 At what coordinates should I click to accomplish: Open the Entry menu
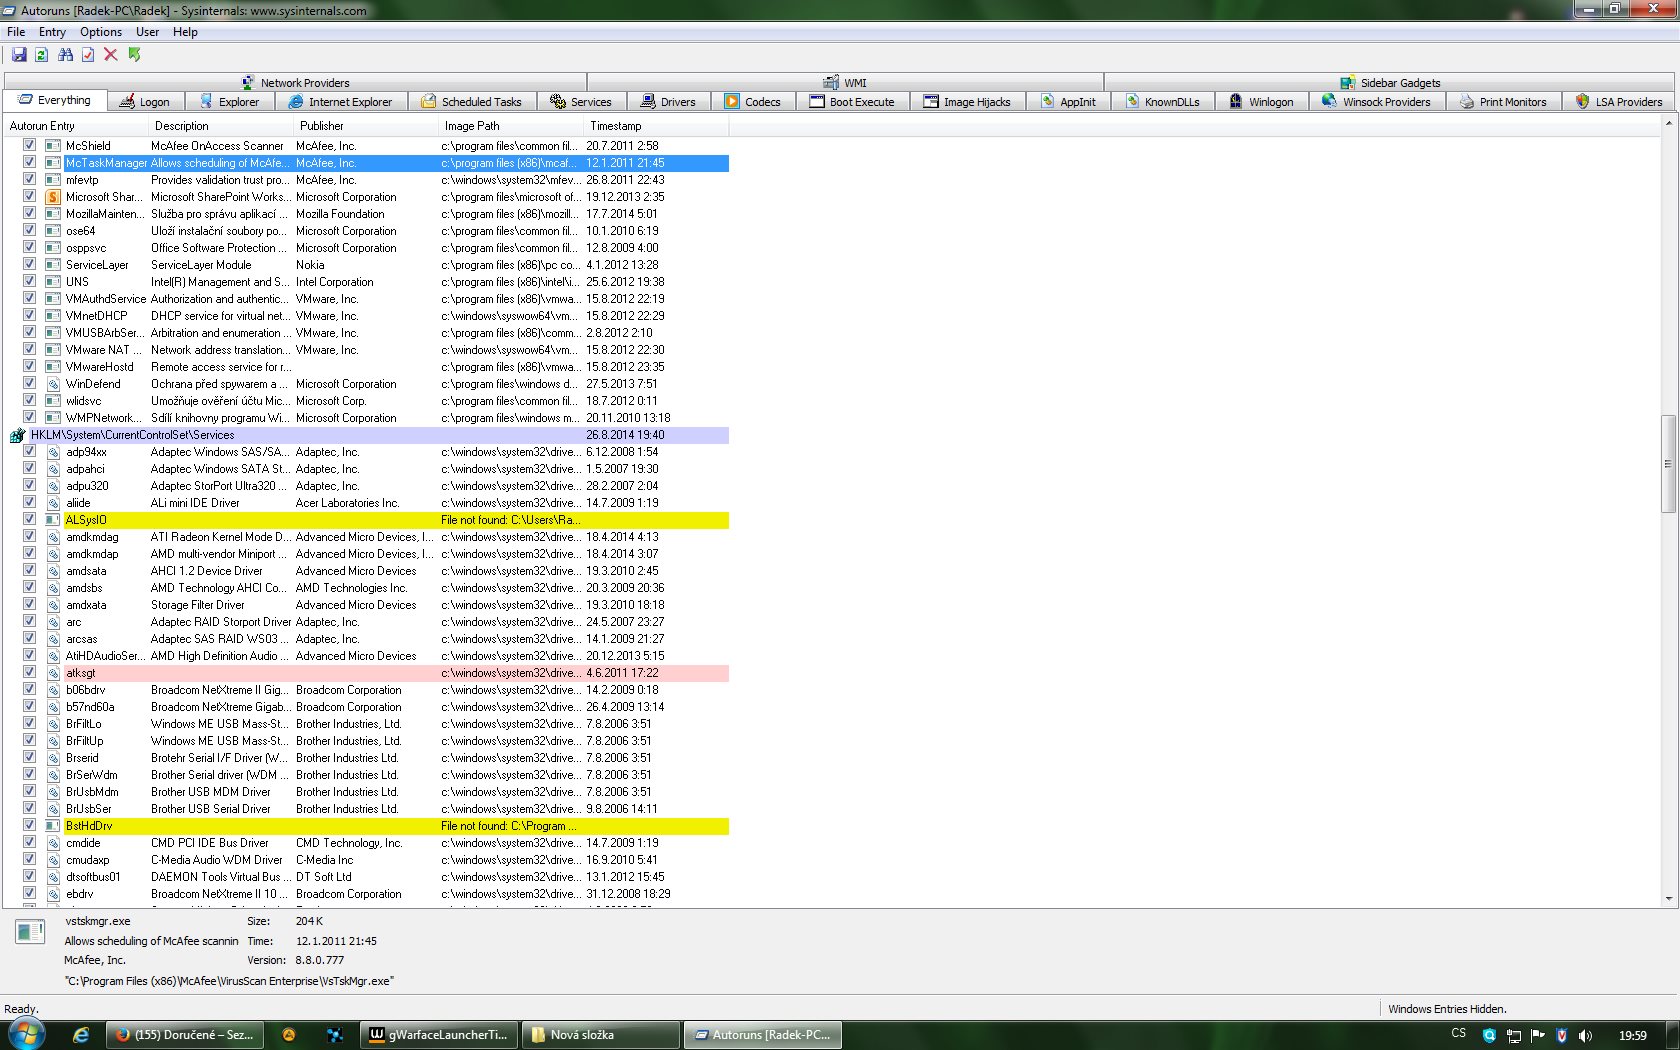point(52,32)
